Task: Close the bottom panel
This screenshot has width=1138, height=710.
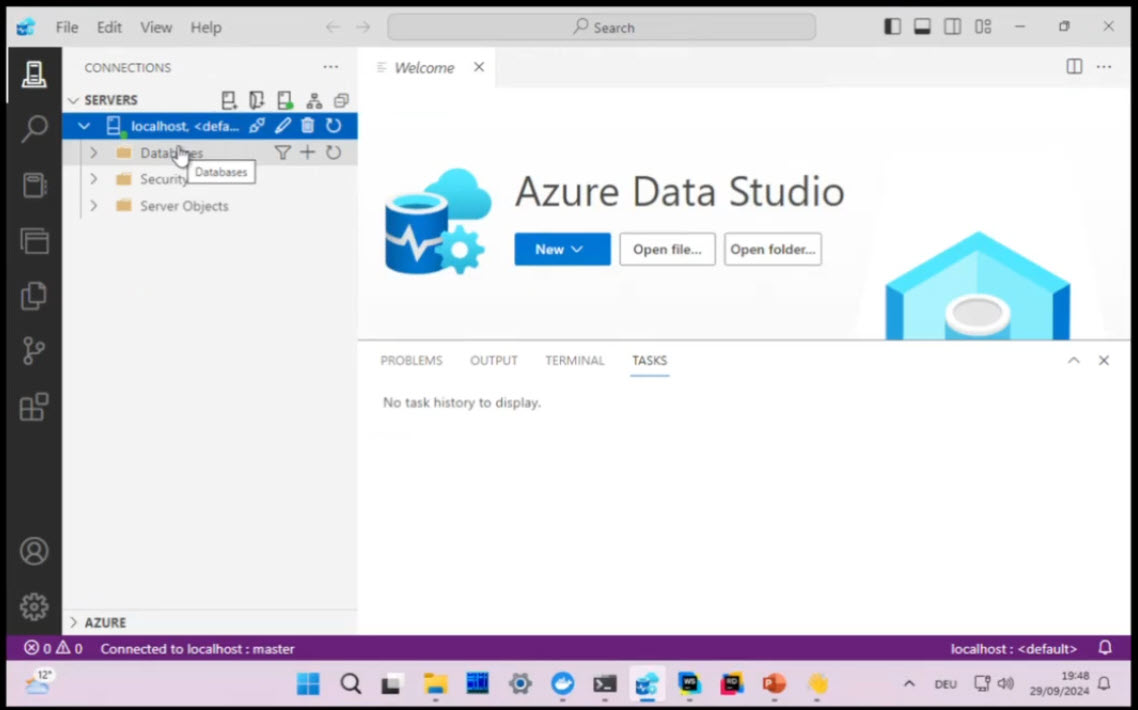Action: pos(1104,360)
